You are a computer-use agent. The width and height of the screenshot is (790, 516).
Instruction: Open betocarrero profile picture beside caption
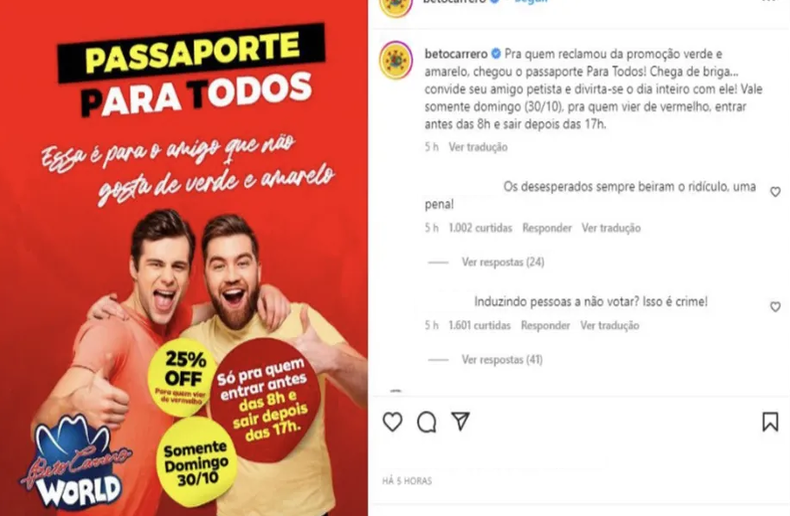click(396, 60)
